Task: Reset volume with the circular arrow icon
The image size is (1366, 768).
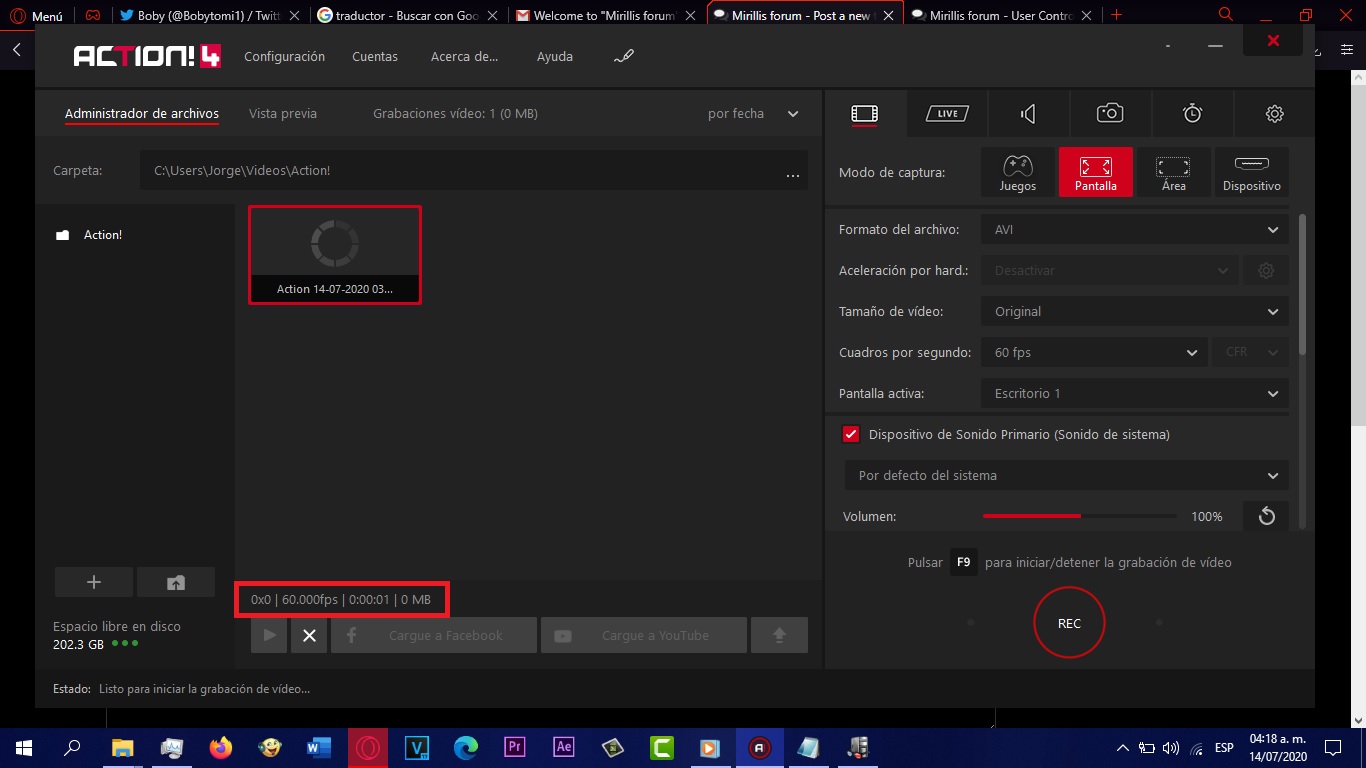Action: tap(1266, 516)
